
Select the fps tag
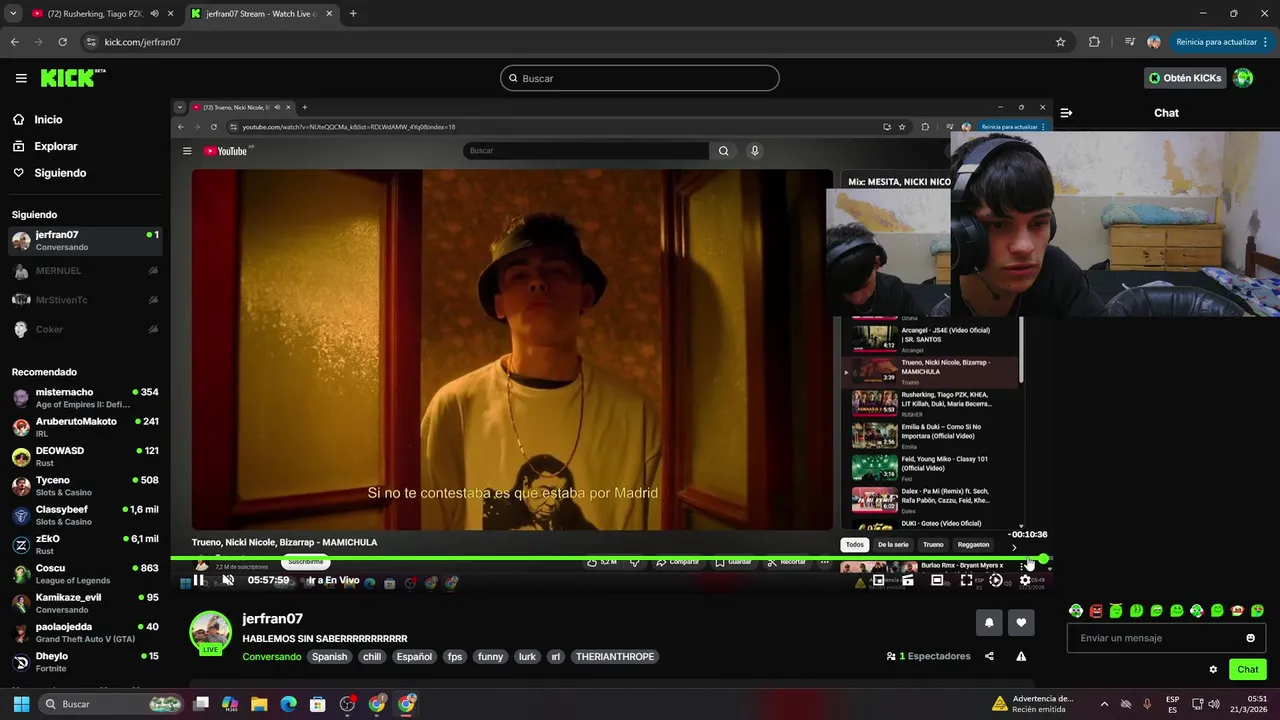(455, 657)
